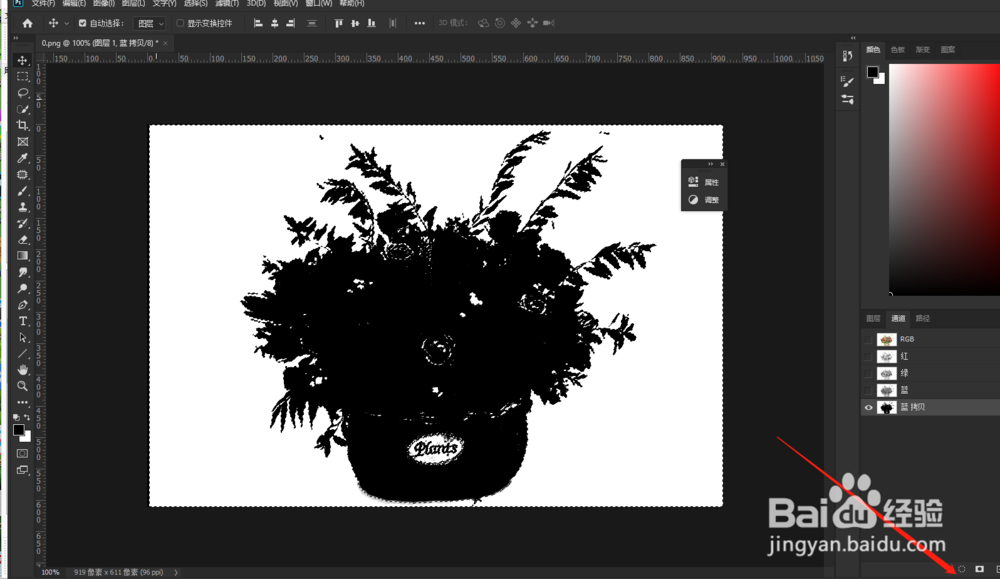
Task: Select the Zoom tool
Action: [x=22, y=386]
